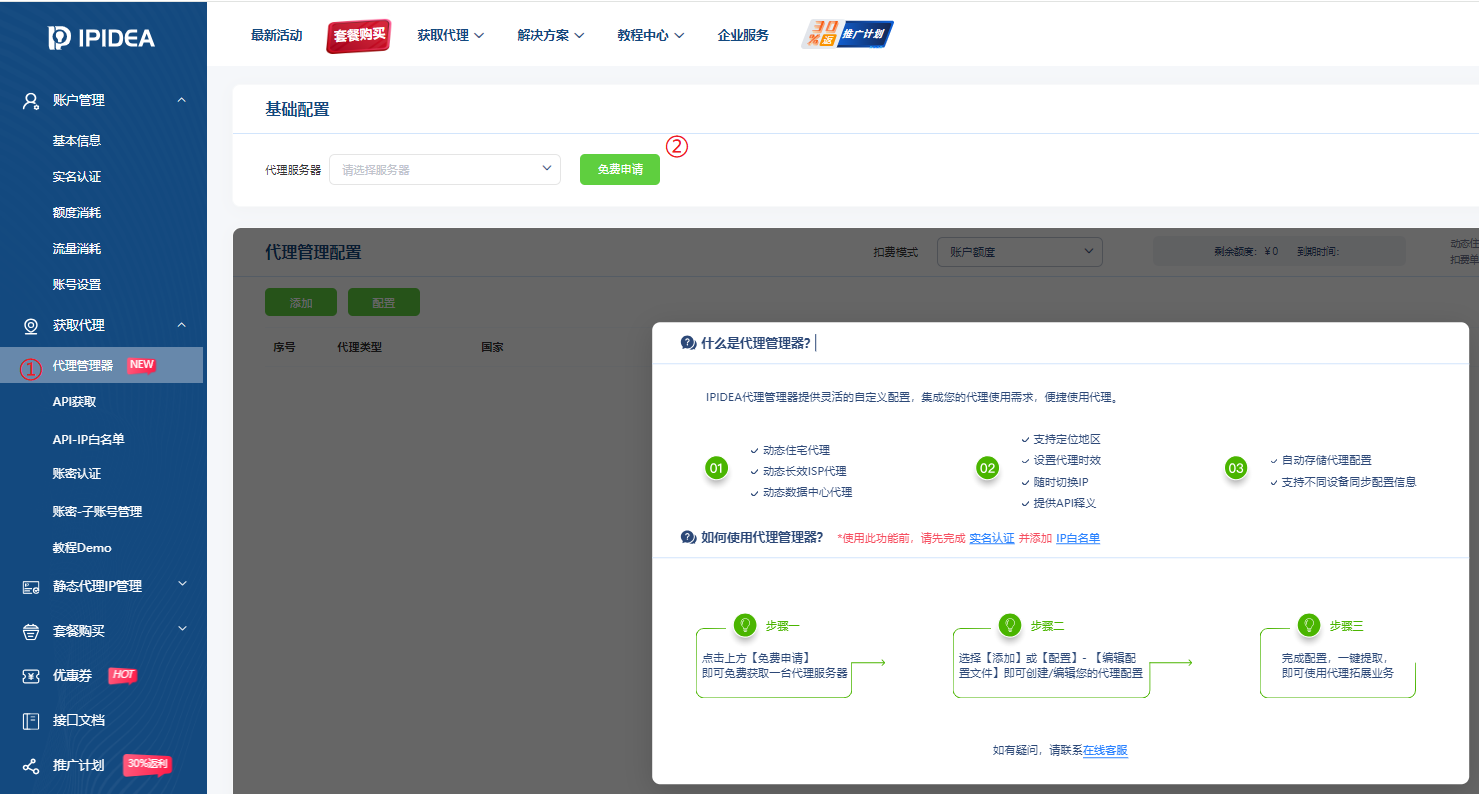
Task: Select API-IP白名单 in sidebar
Action: tap(88, 439)
